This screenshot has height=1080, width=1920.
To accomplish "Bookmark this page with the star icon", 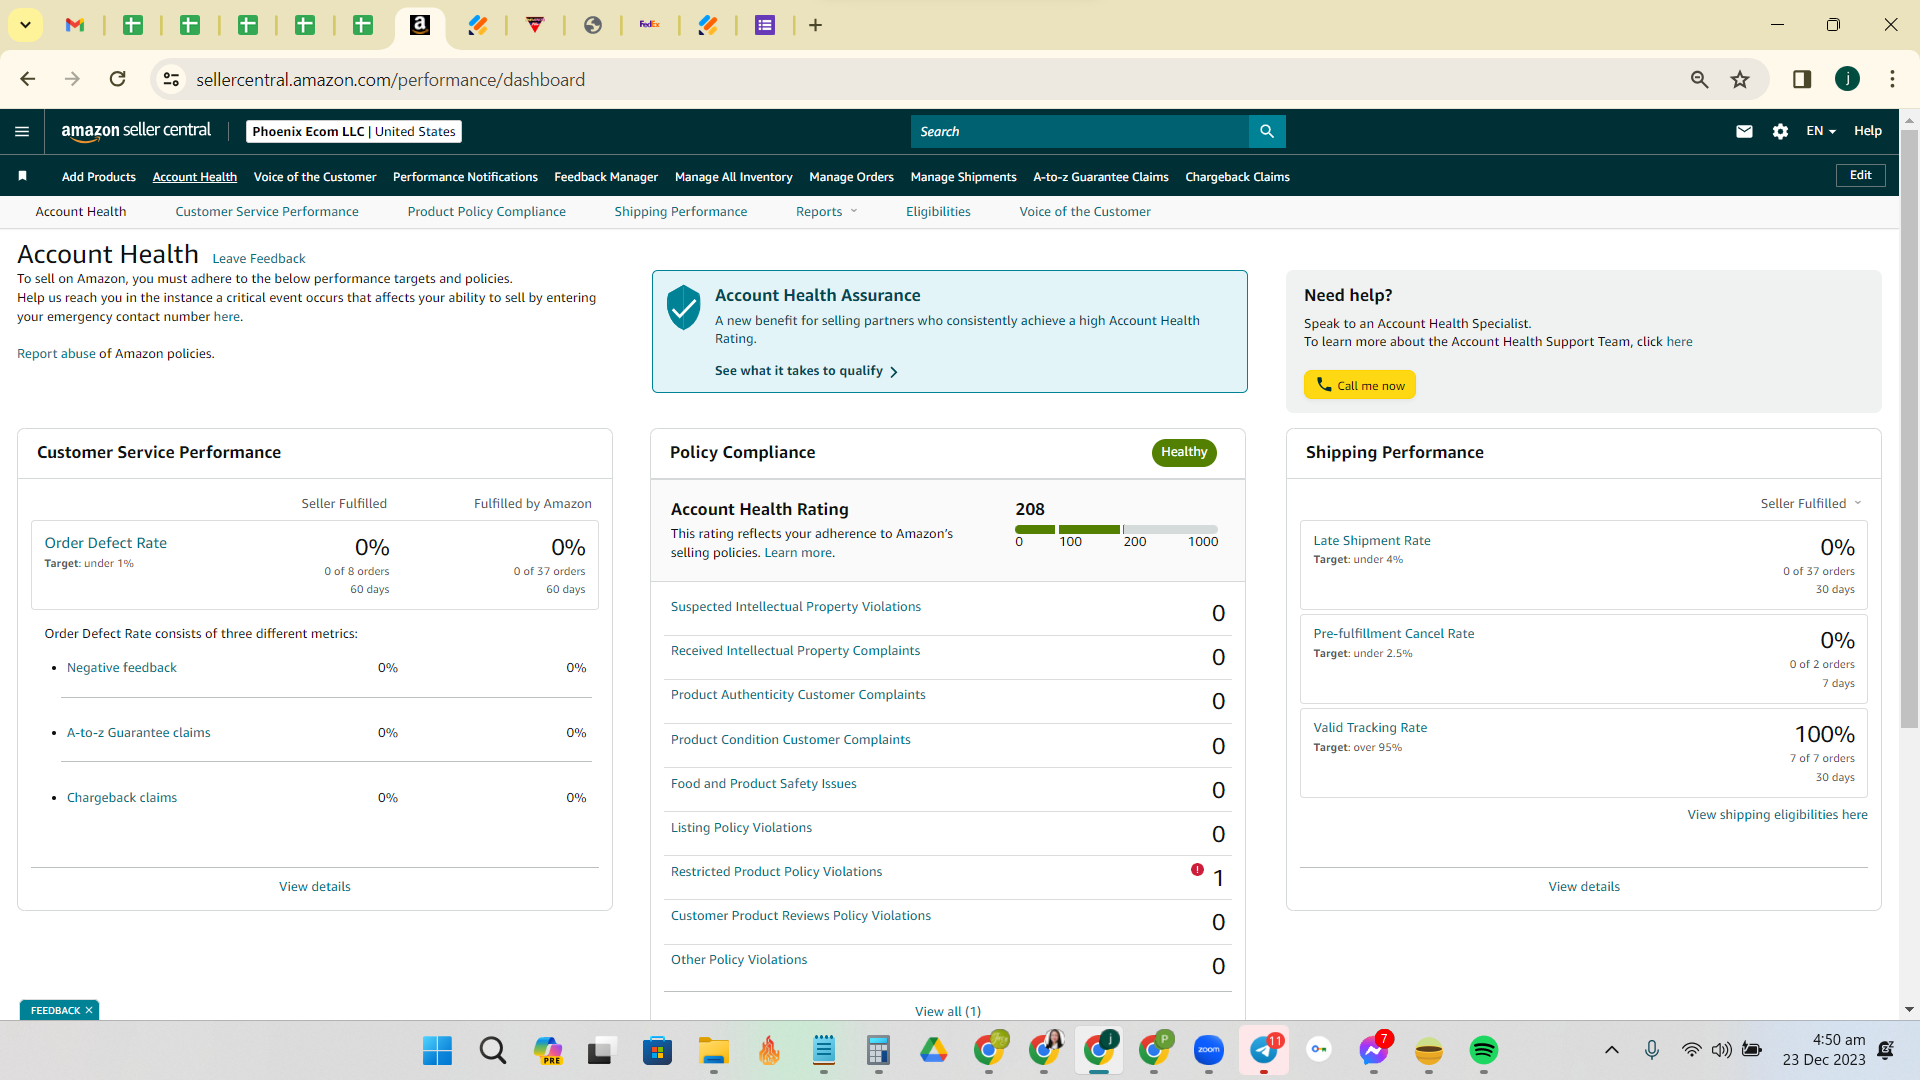I will [x=1740, y=79].
